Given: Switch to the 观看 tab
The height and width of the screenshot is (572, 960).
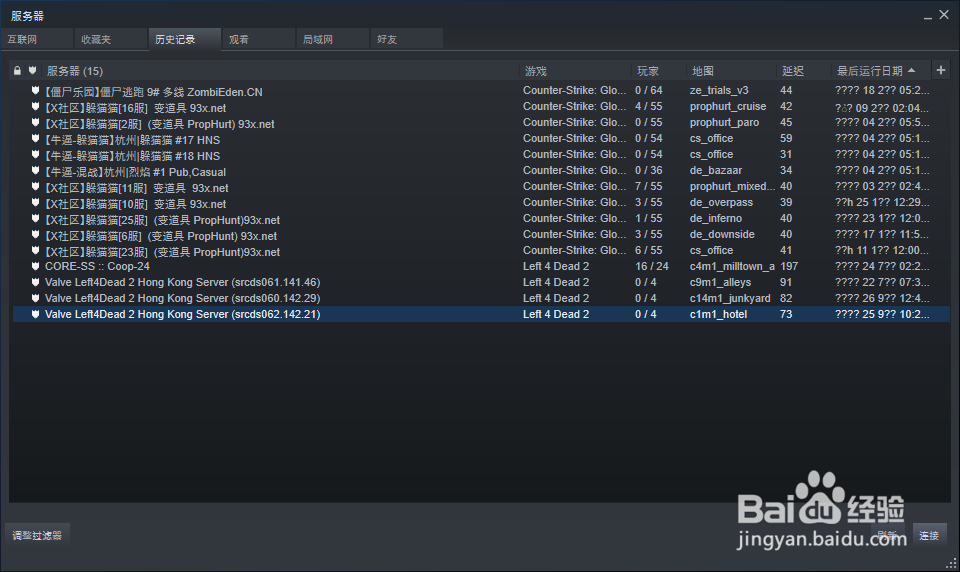Looking at the screenshot, I should pos(259,39).
